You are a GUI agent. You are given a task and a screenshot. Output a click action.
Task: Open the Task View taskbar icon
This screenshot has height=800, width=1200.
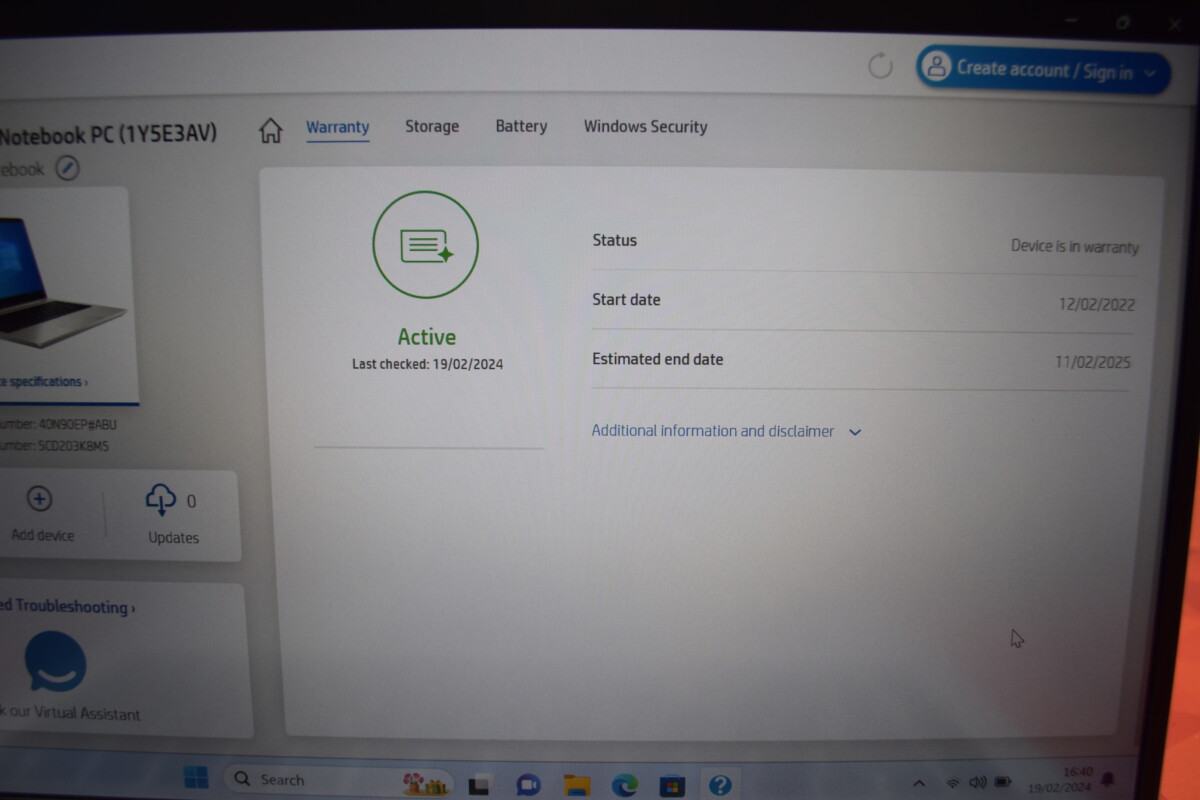(479, 785)
